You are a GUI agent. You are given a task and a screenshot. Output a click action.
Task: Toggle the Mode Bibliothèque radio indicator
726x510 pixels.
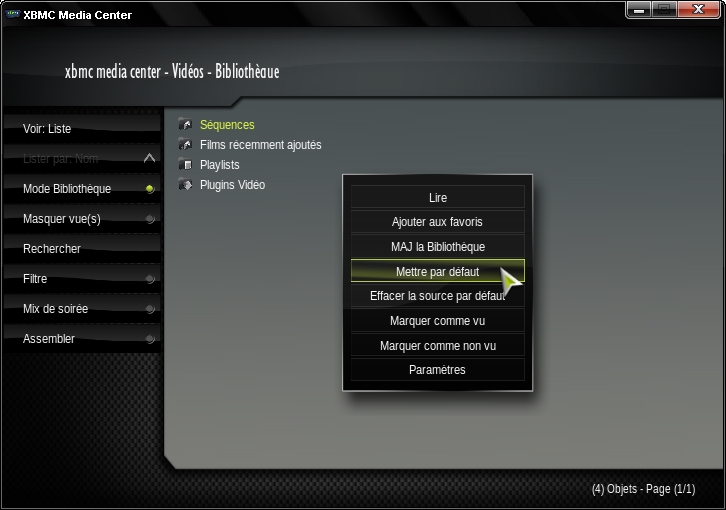(x=149, y=189)
